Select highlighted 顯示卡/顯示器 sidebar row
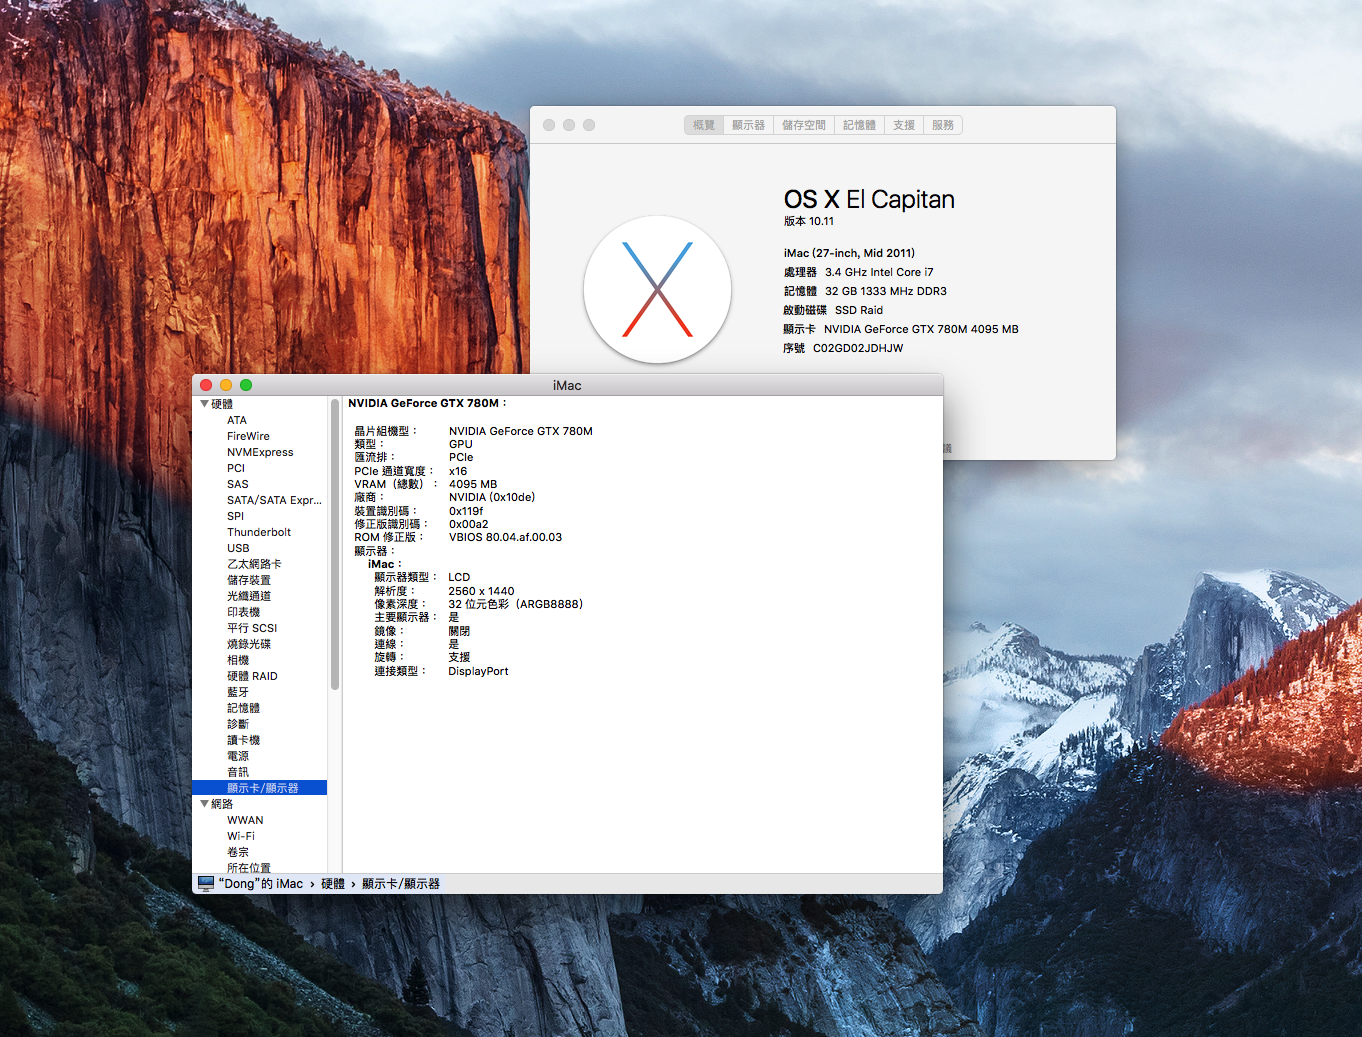 point(260,788)
